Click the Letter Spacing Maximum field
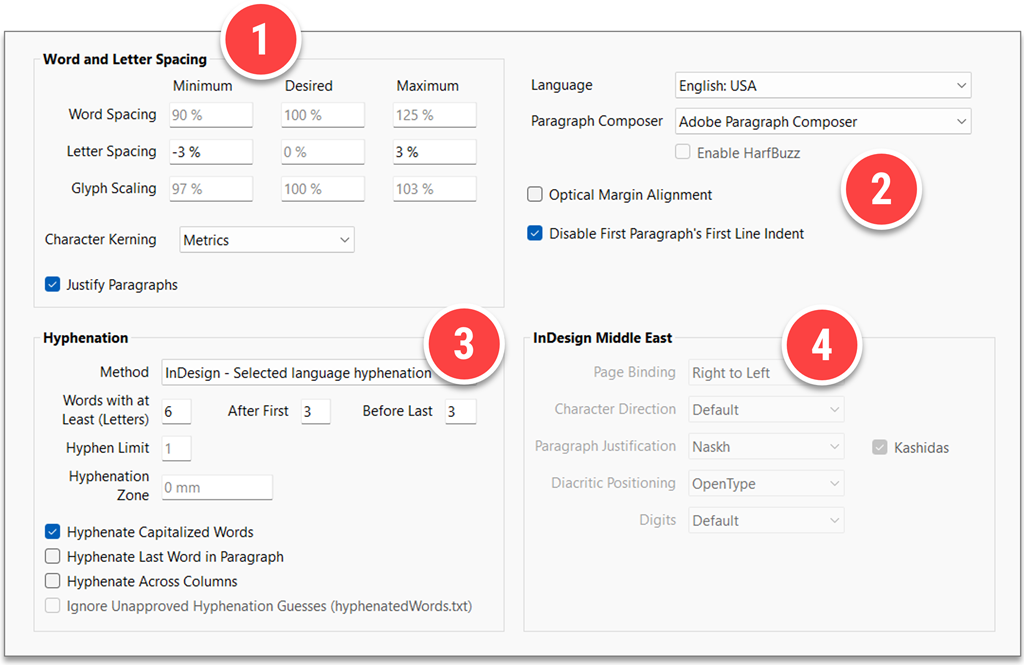 point(434,152)
